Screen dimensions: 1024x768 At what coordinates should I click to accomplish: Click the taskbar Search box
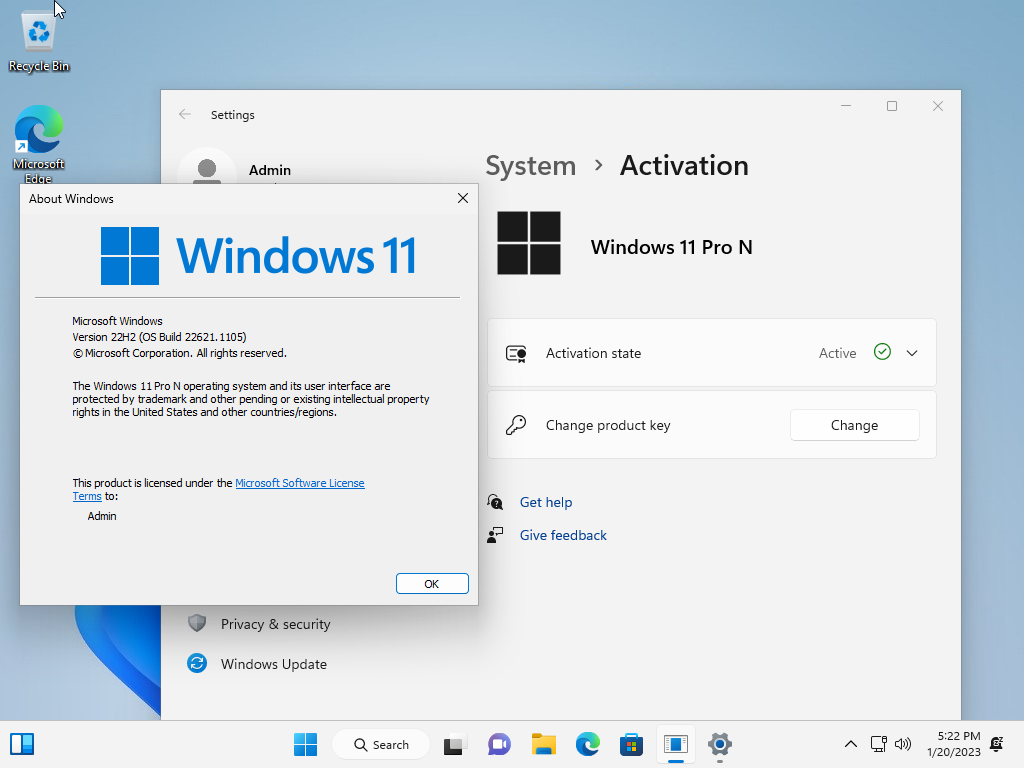click(381, 744)
